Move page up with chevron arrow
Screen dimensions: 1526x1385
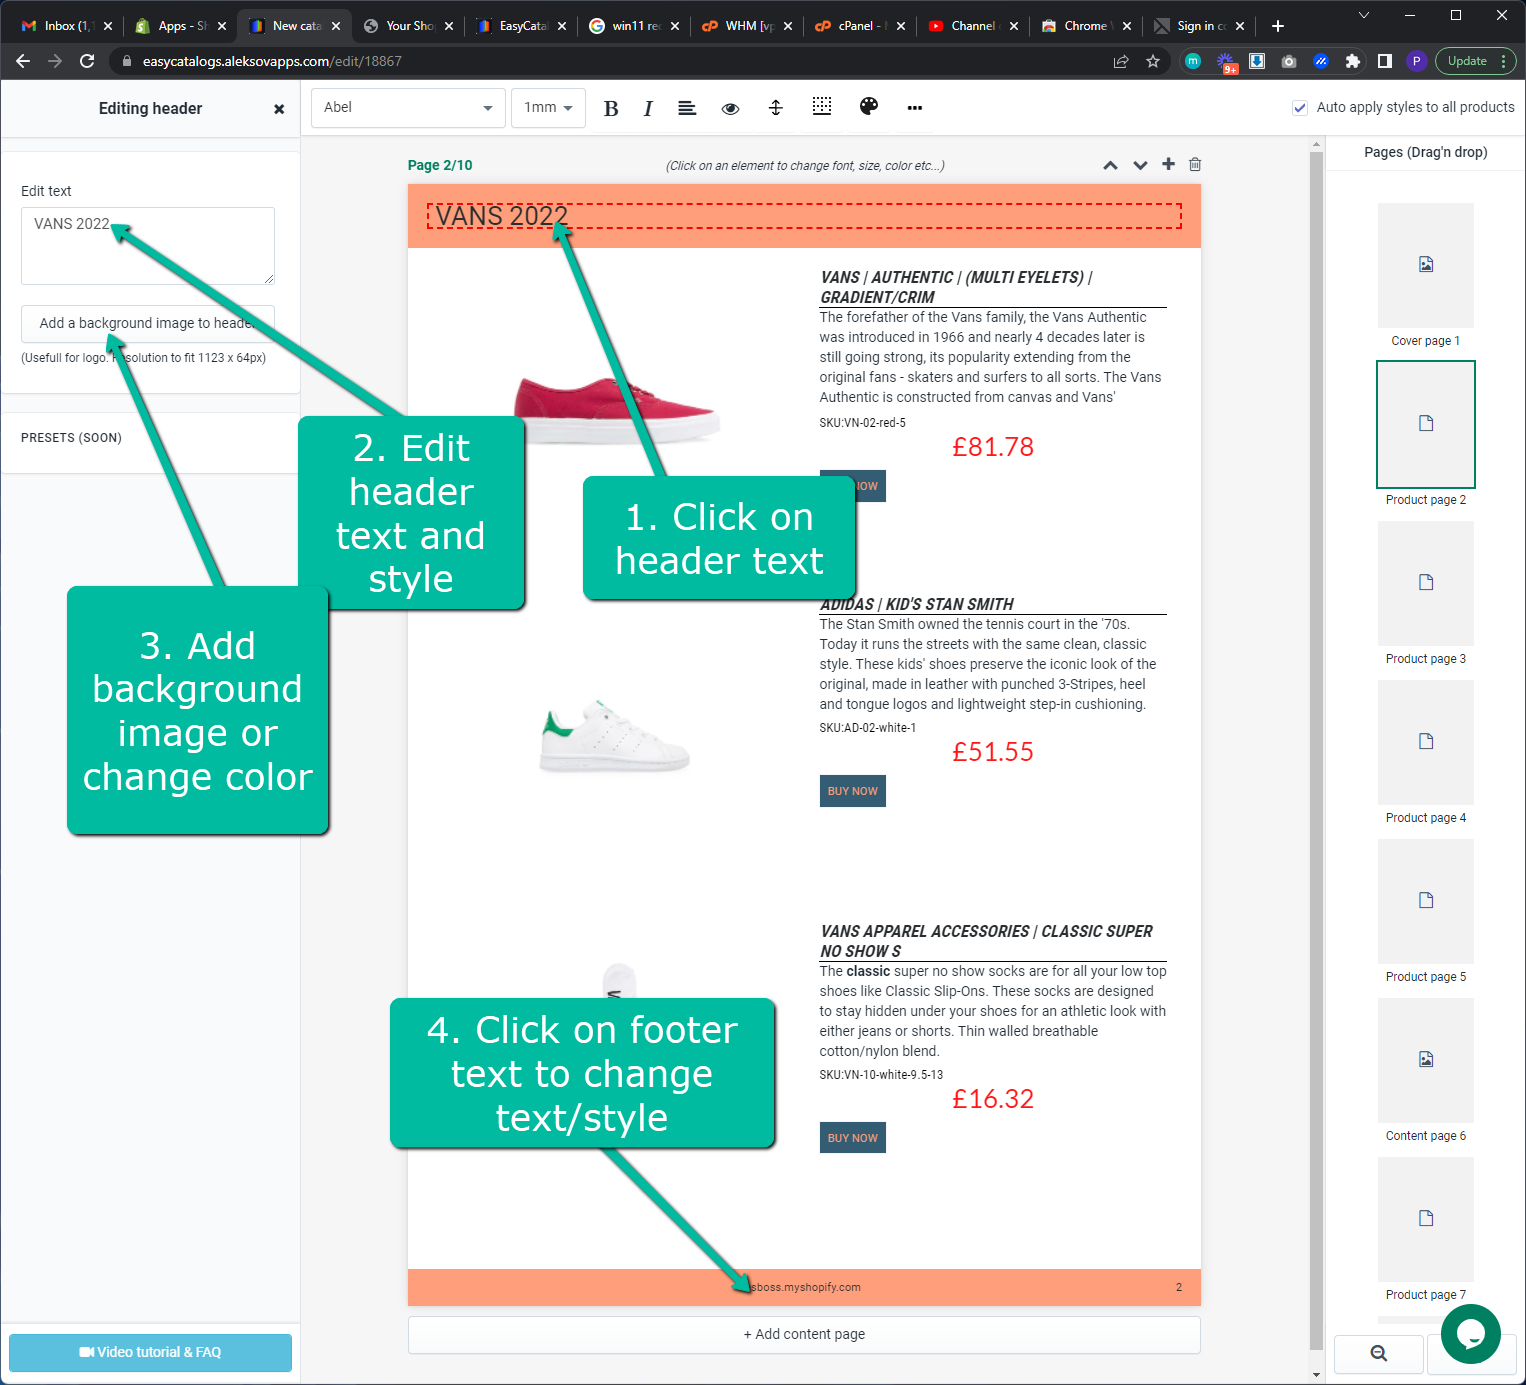pos(1110,165)
